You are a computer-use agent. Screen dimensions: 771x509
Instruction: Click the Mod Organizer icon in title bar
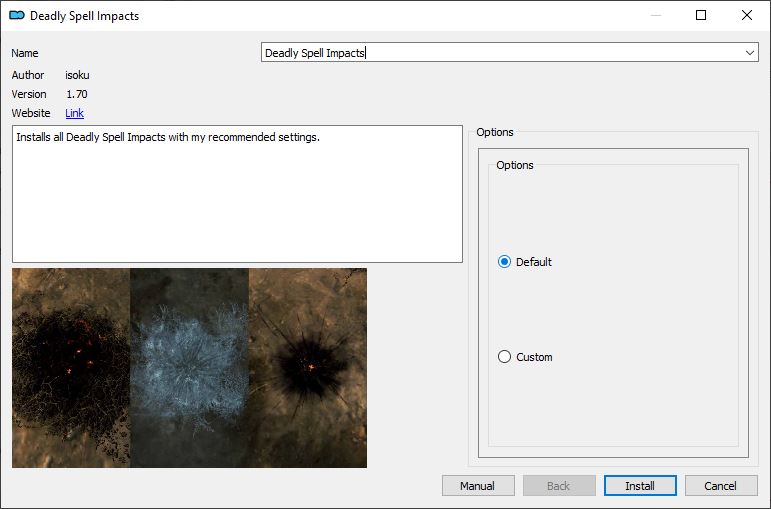[x=17, y=16]
